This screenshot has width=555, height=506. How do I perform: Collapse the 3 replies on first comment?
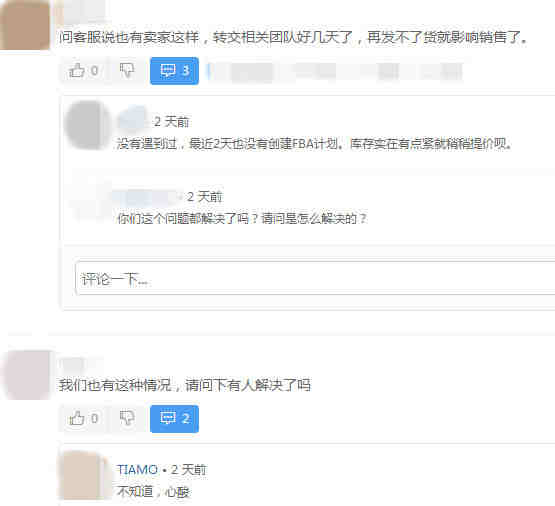174,71
